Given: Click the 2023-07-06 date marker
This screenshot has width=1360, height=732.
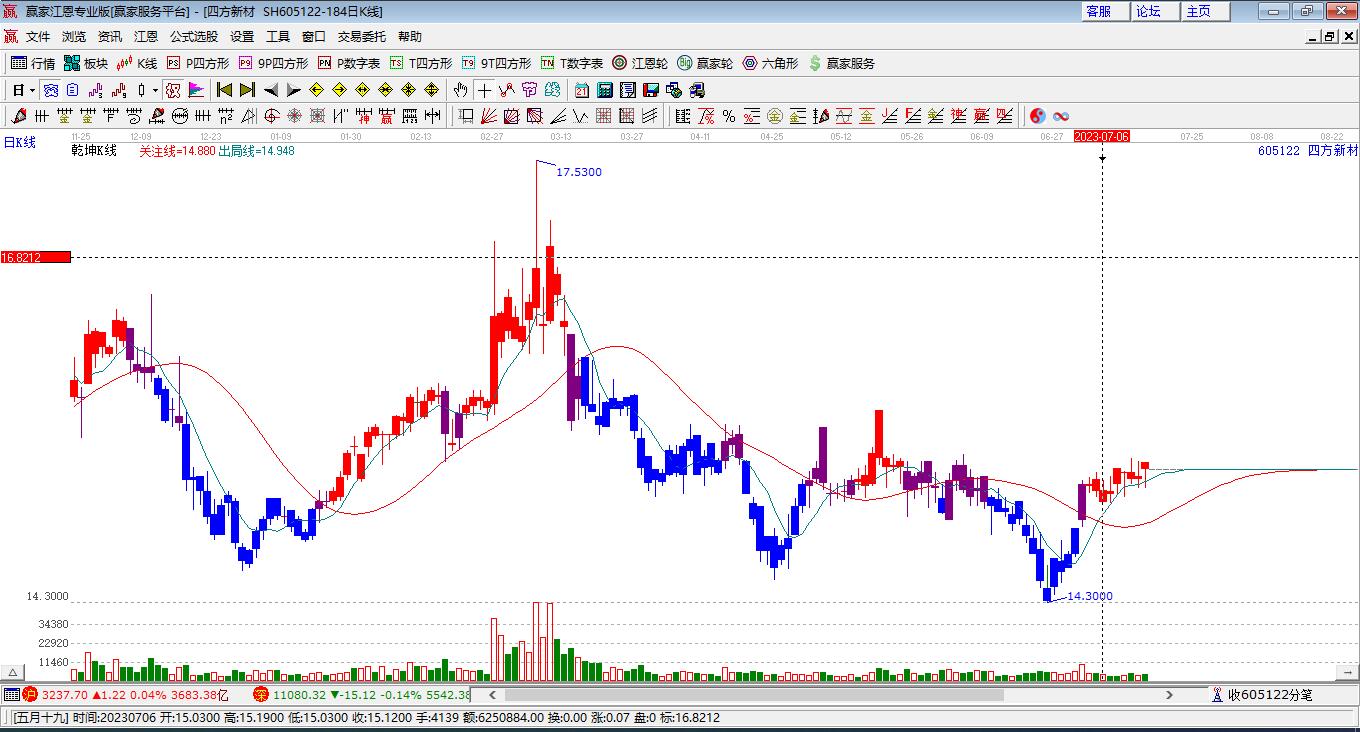Looking at the screenshot, I should [1102, 136].
